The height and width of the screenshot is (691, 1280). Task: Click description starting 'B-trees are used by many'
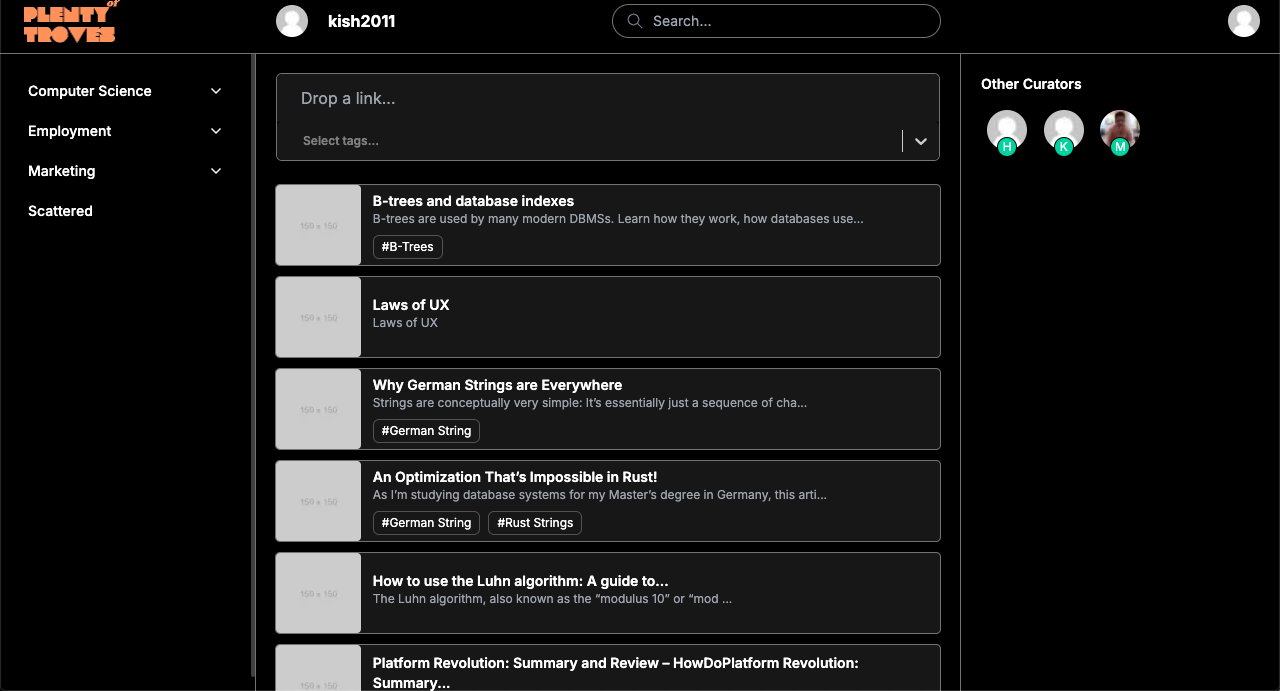[618, 219]
